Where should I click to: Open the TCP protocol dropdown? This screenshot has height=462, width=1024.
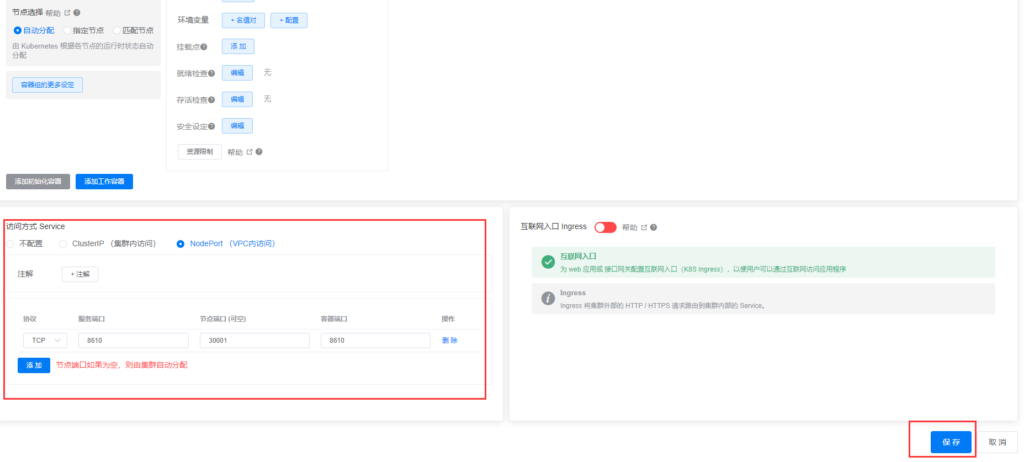pyautogui.click(x=46, y=341)
